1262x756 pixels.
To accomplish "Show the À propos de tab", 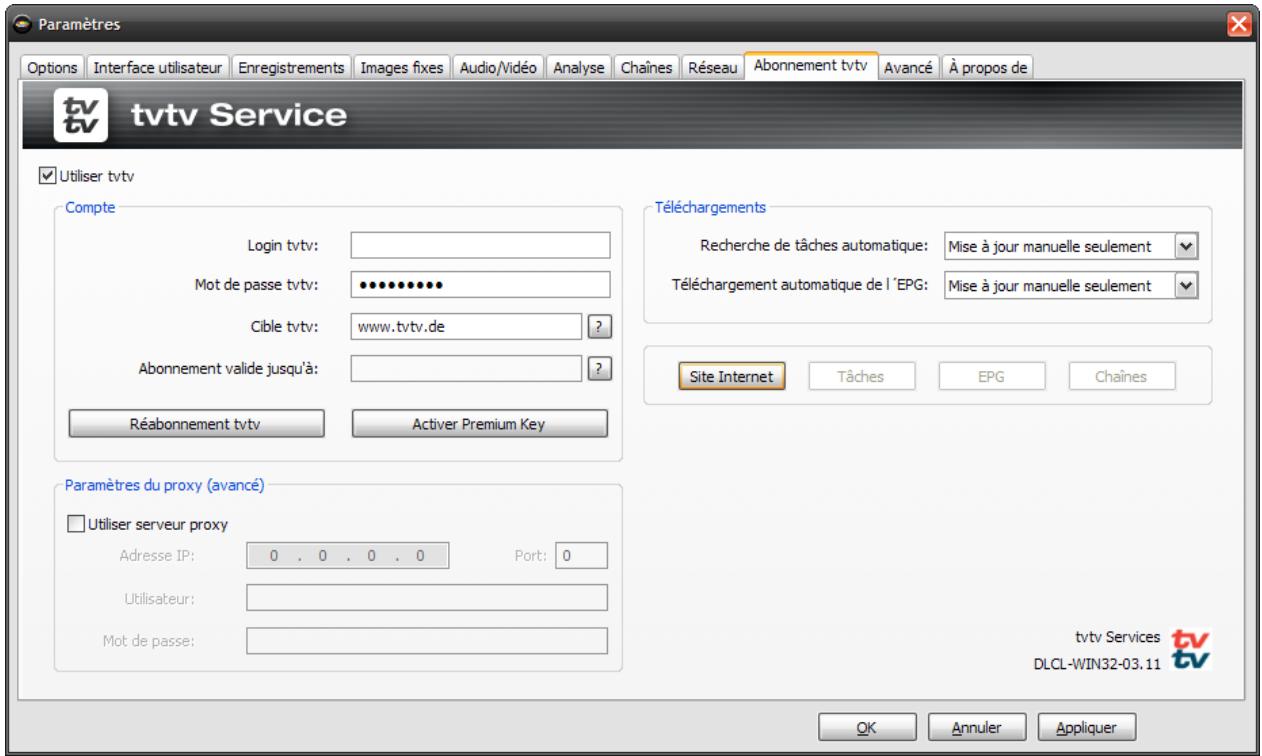I will (987, 67).
